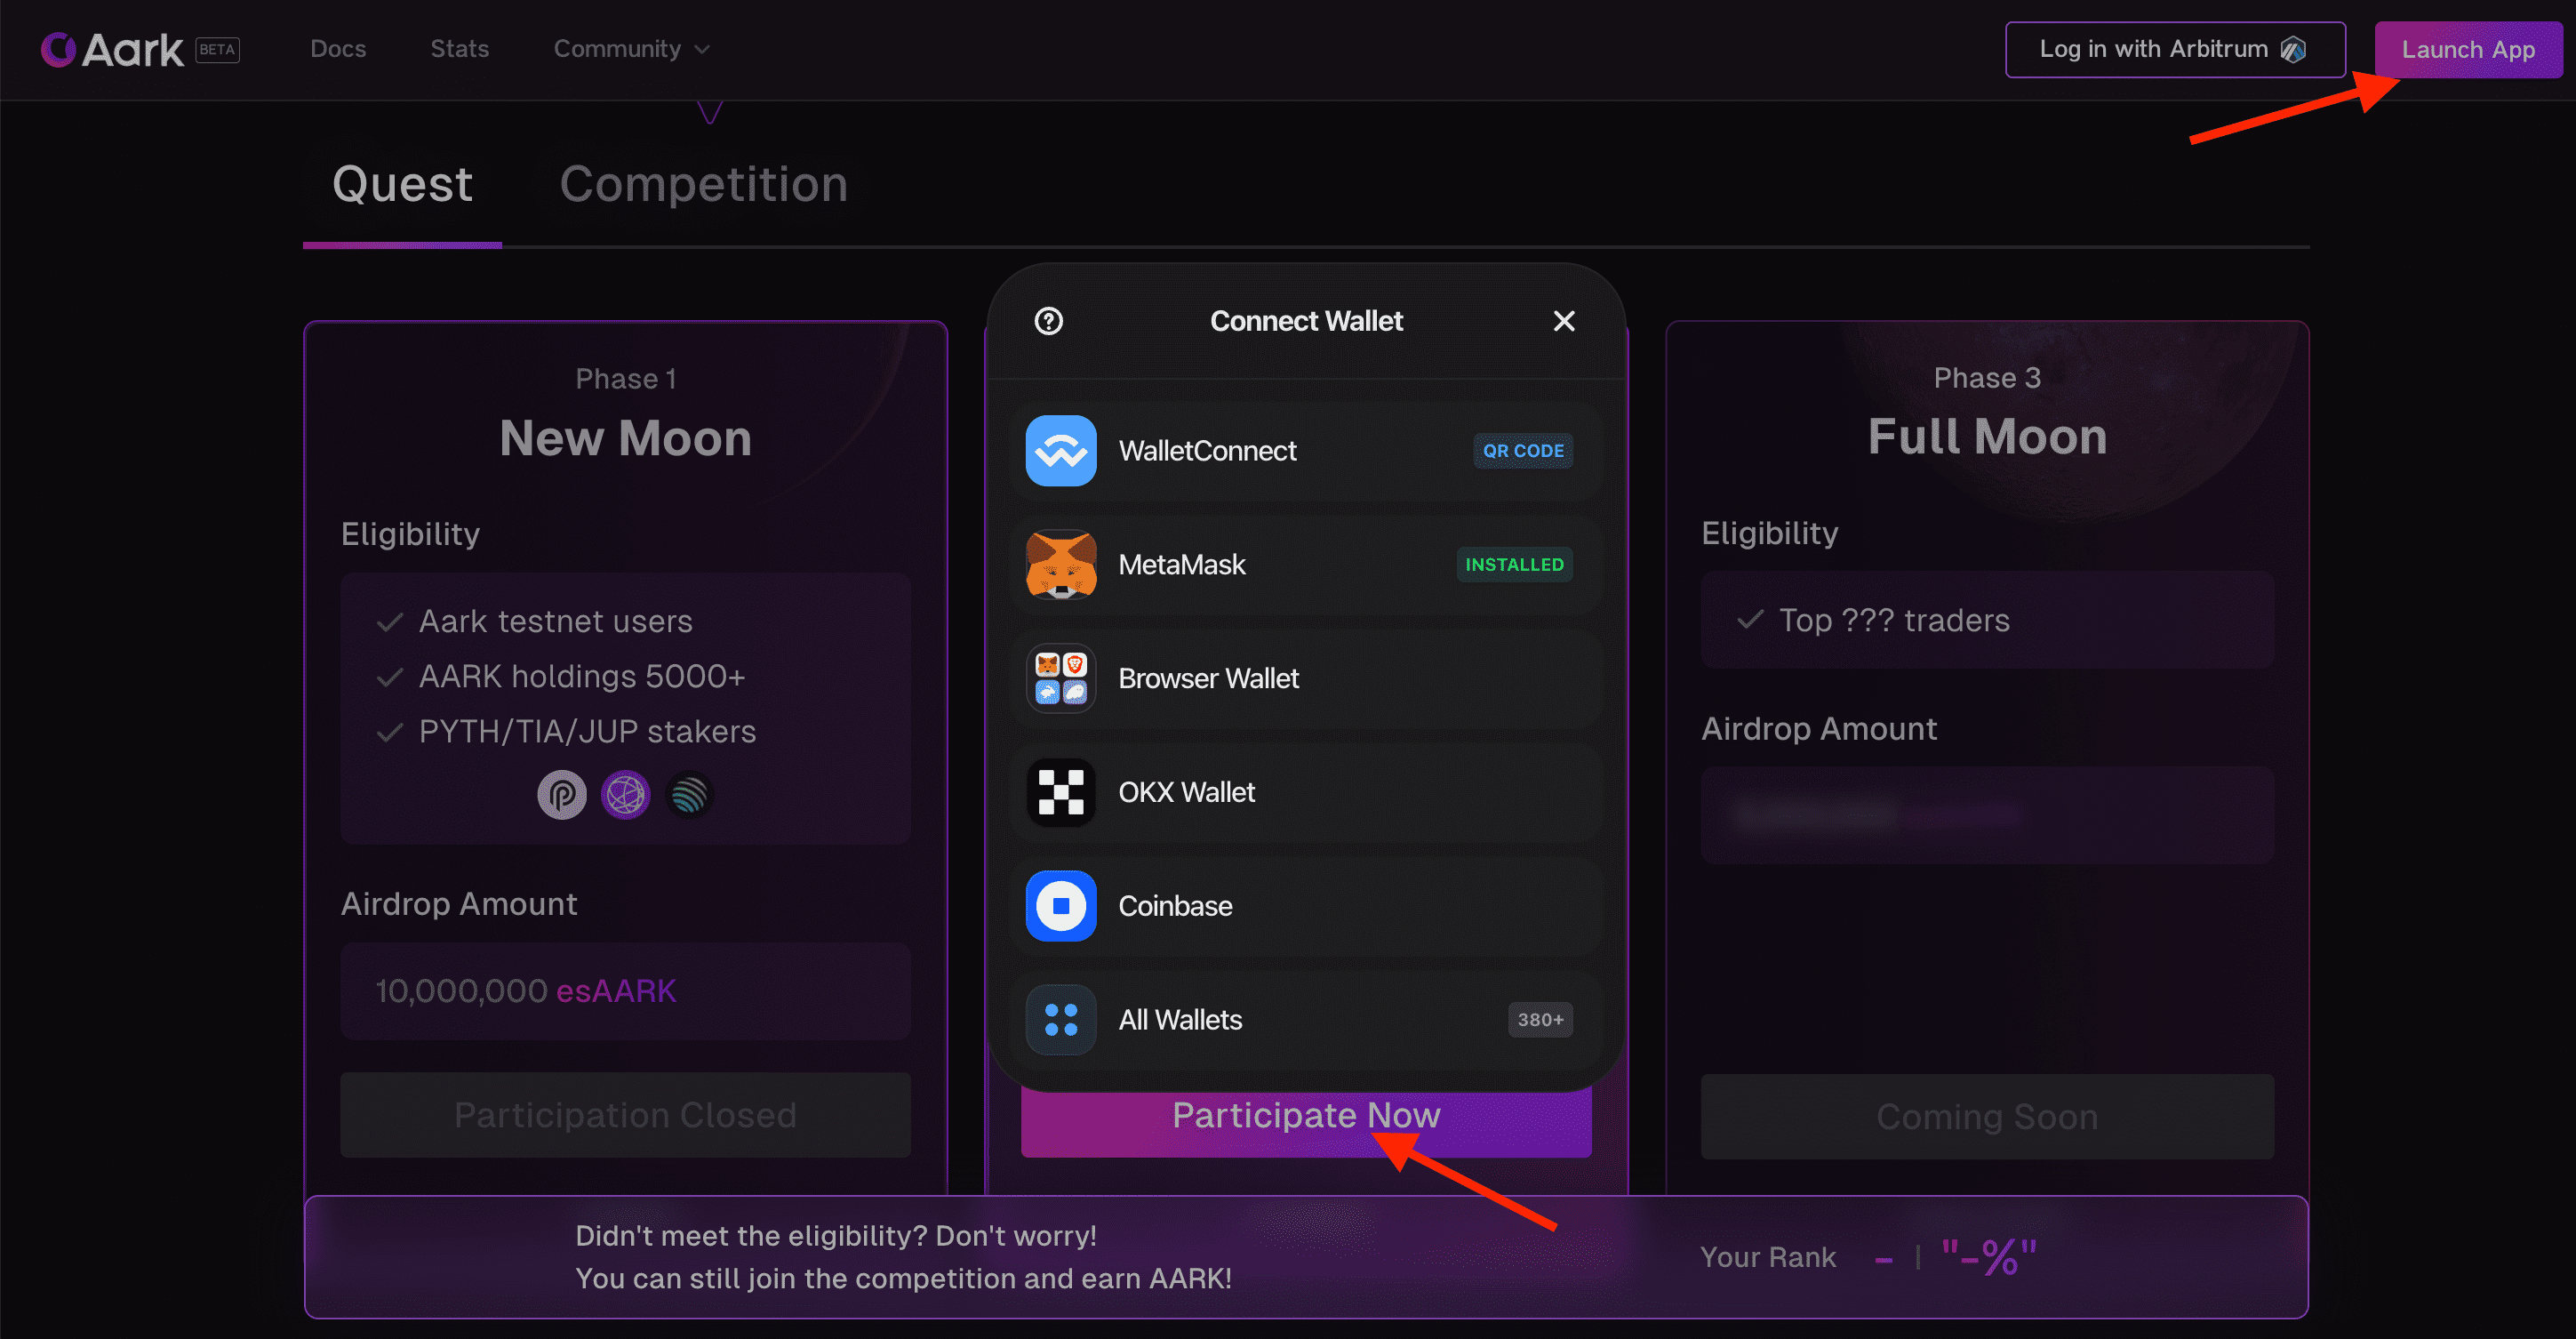The height and width of the screenshot is (1339, 2576).
Task: Switch to the Competition tab
Action: point(704,184)
